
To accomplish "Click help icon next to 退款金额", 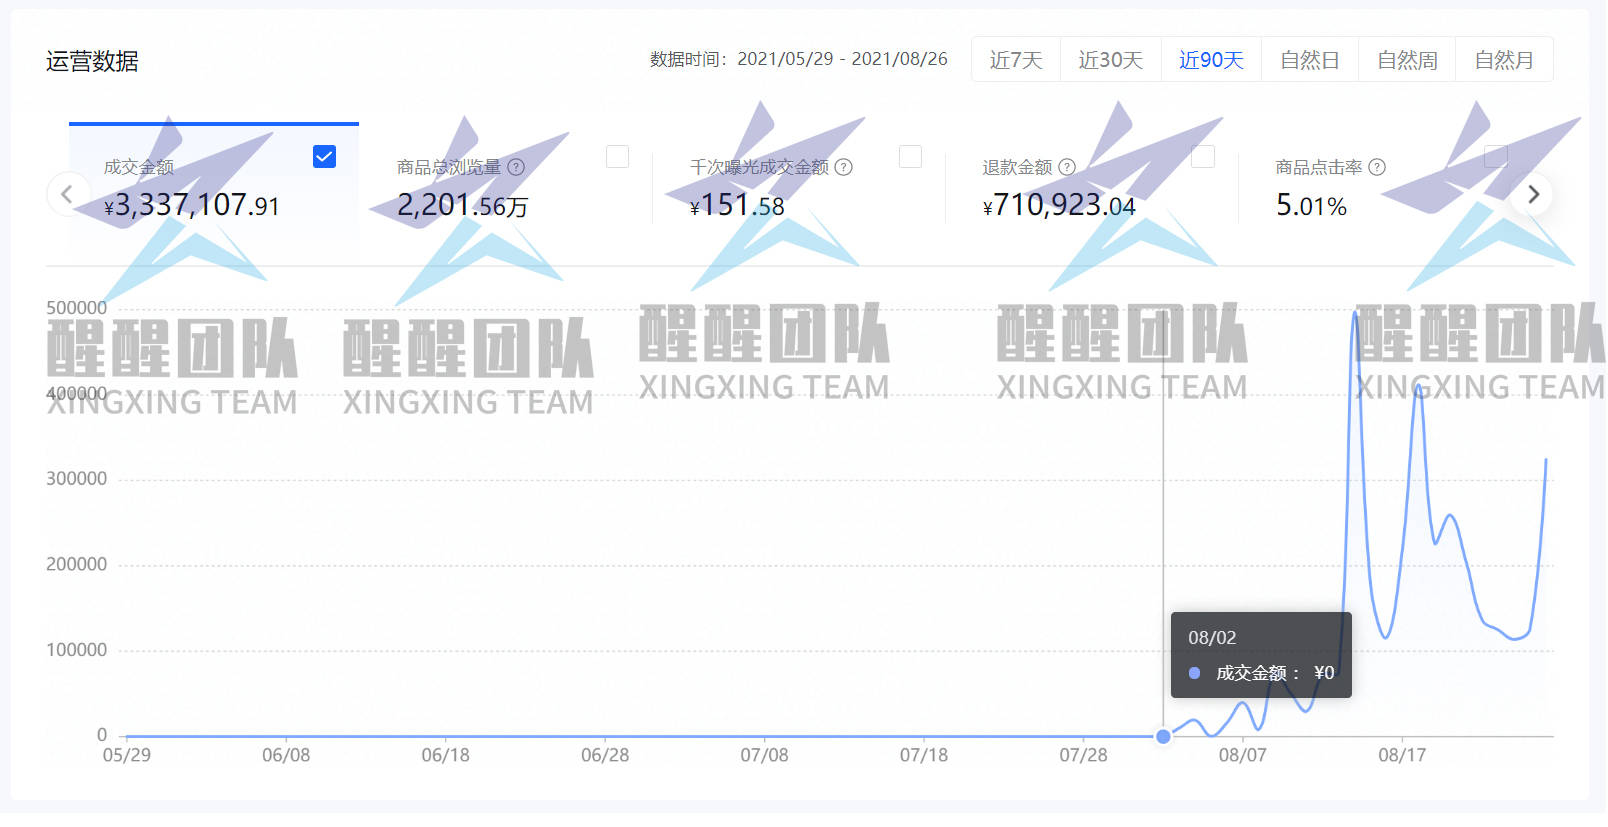I will 1067,167.
